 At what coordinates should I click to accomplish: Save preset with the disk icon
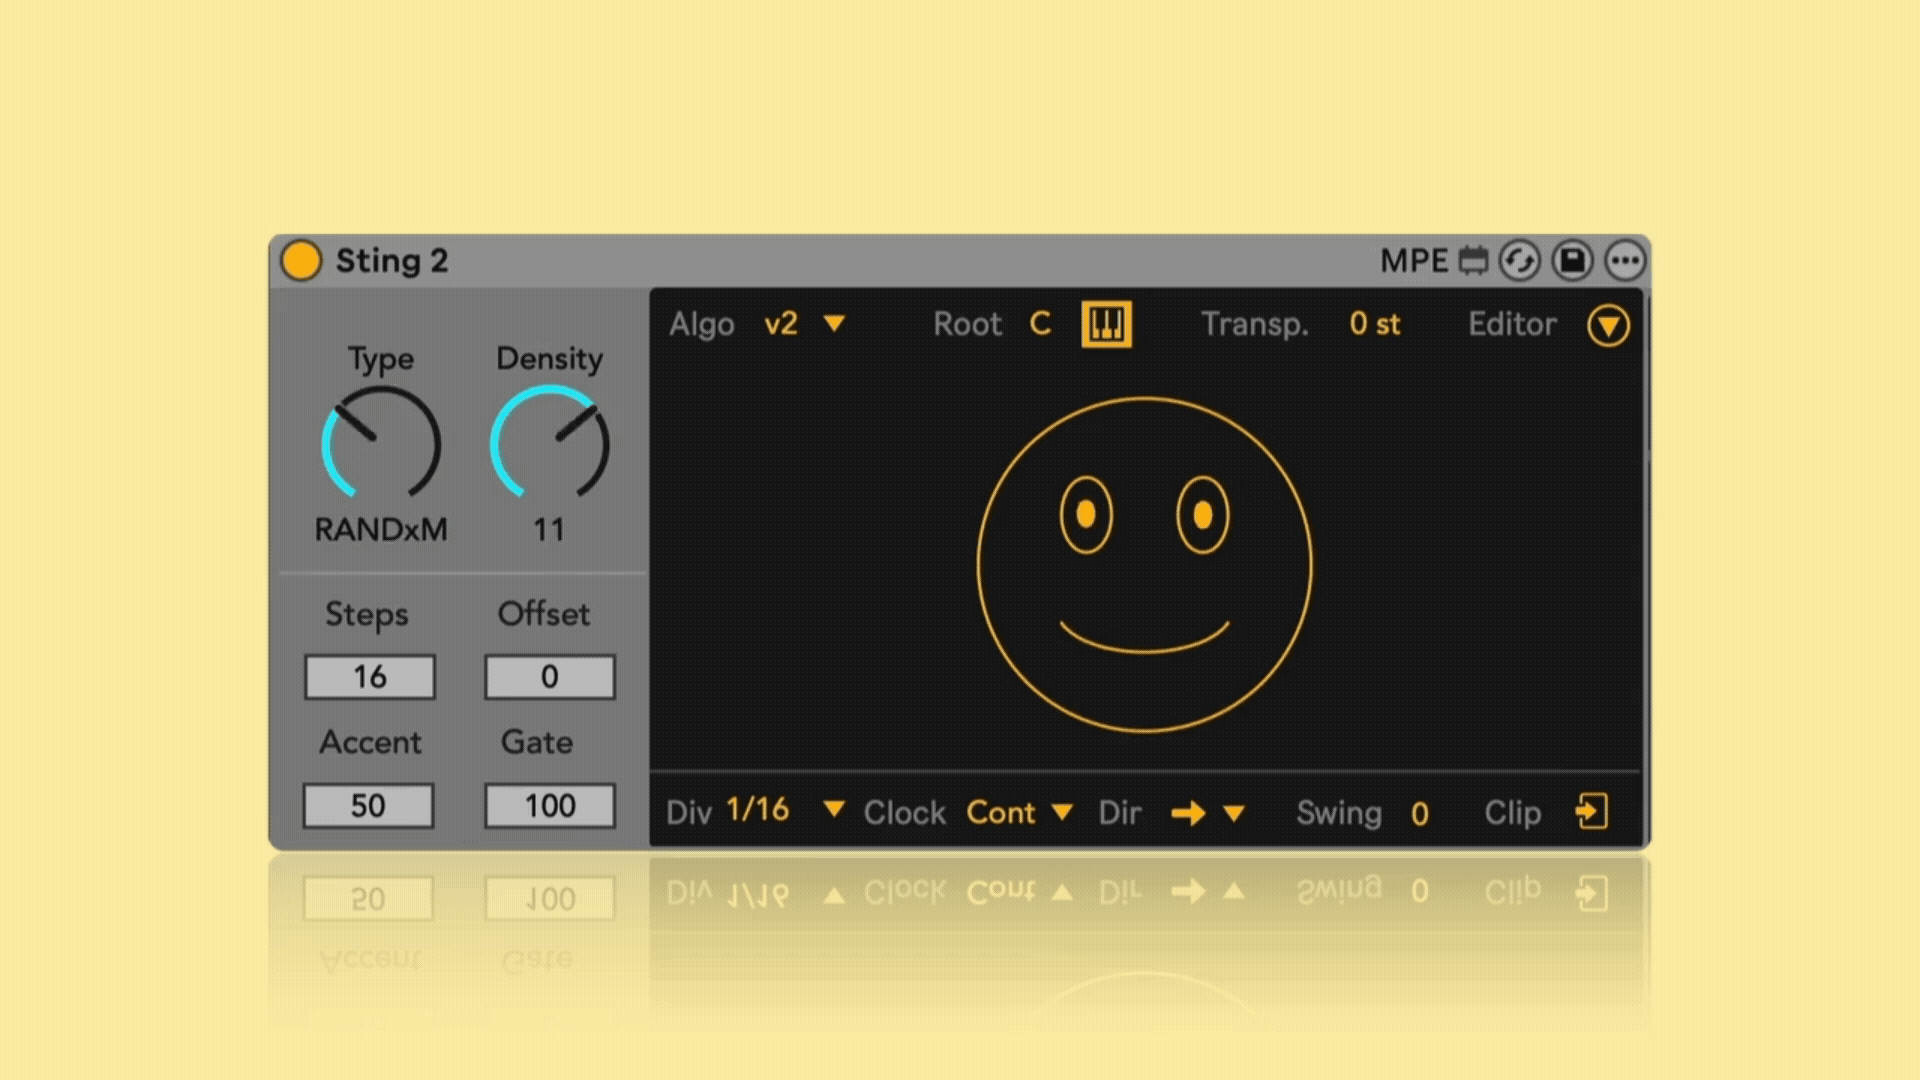coord(1572,261)
